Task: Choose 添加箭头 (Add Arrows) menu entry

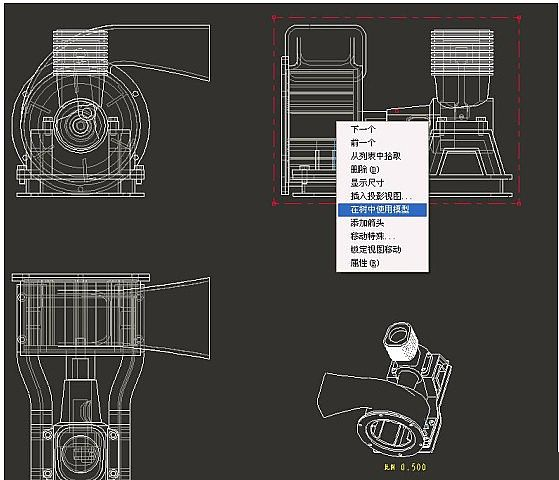Action: 382,223
